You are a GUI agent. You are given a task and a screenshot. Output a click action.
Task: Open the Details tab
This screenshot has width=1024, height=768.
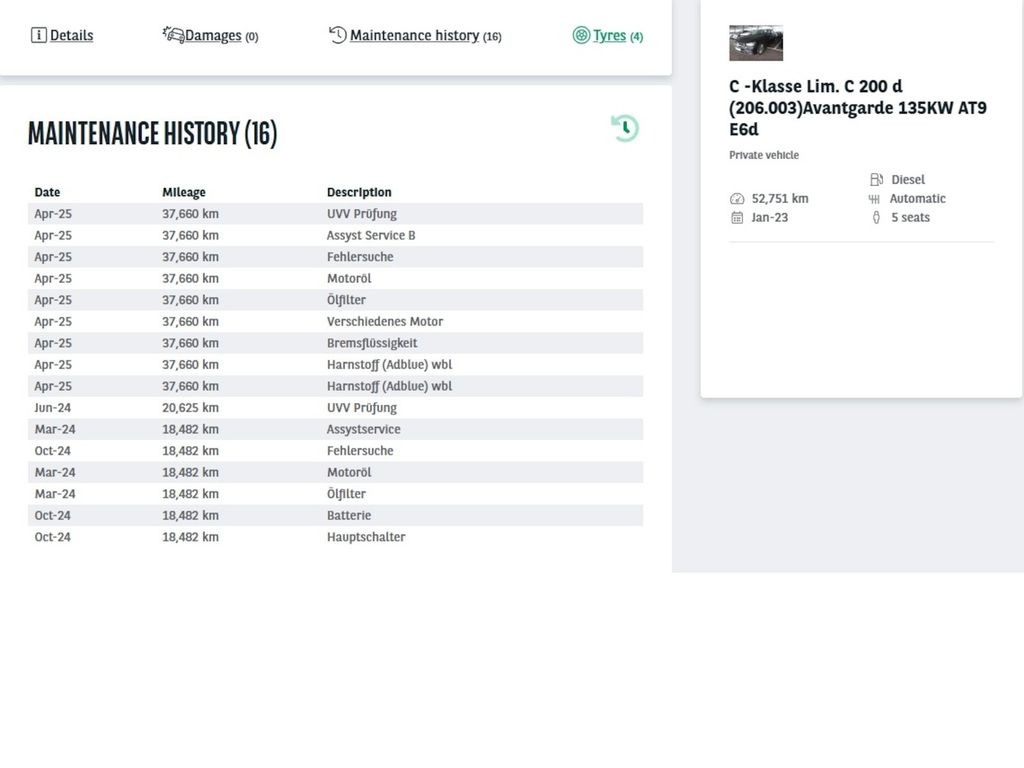tap(71, 35)
